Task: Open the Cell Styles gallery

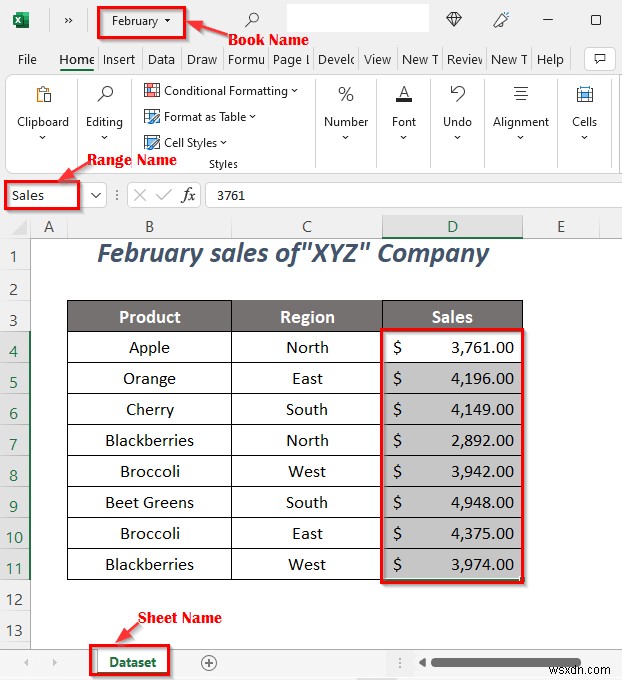Action: click(185, 143)
